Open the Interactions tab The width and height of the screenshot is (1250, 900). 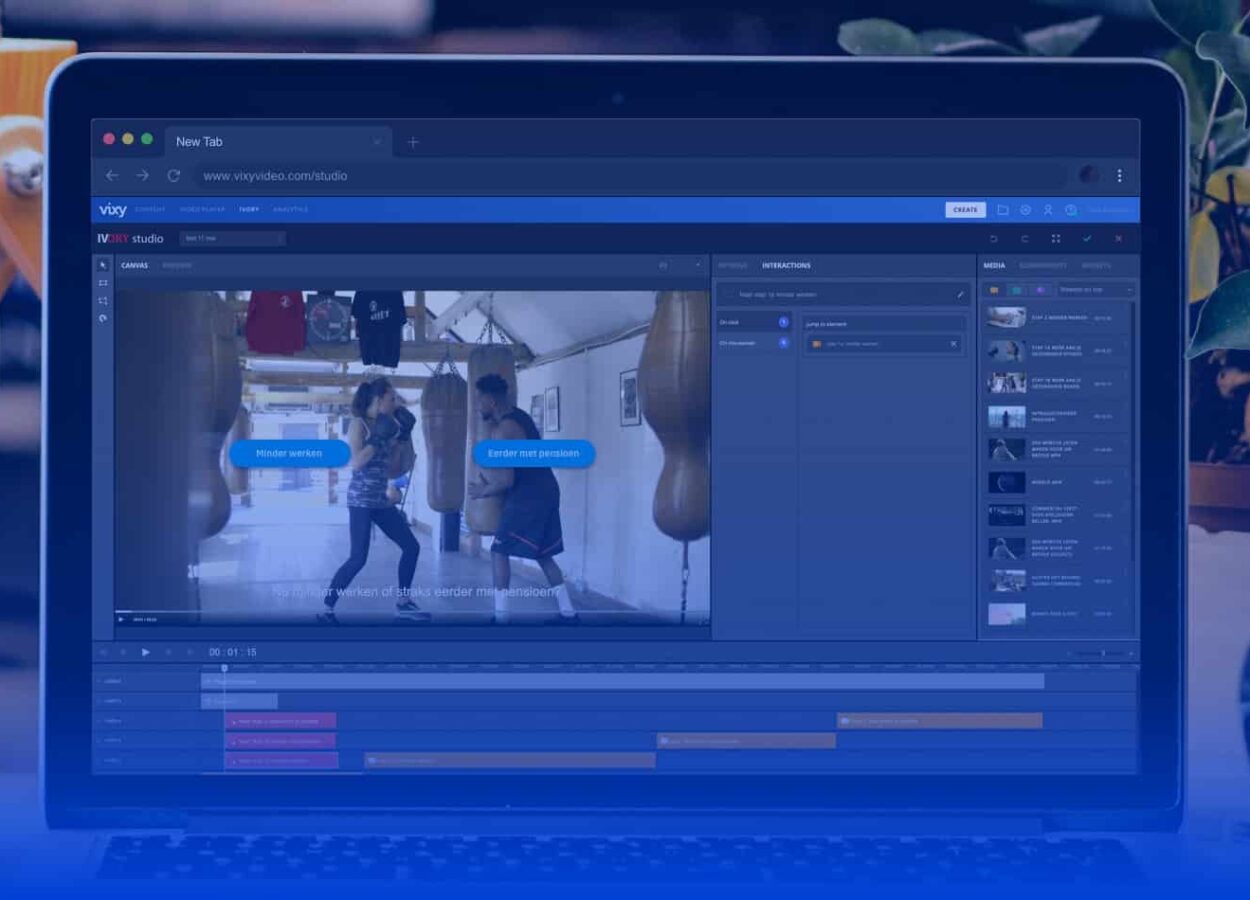[x=786, y=266]
